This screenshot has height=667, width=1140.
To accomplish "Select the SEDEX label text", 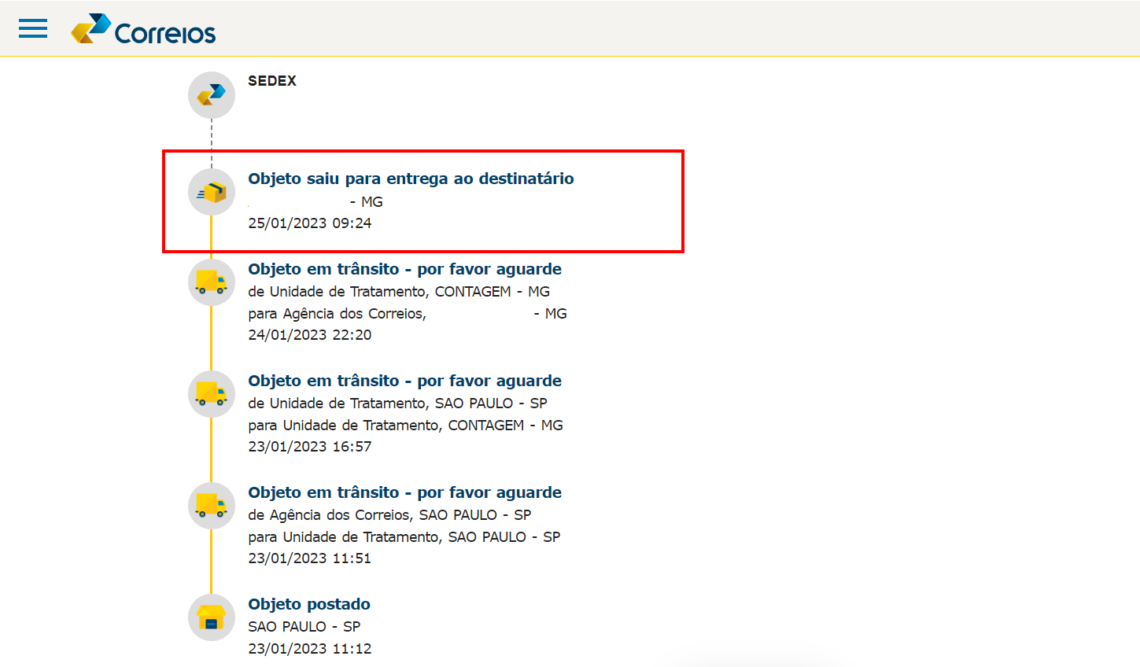I will point(272,81).
